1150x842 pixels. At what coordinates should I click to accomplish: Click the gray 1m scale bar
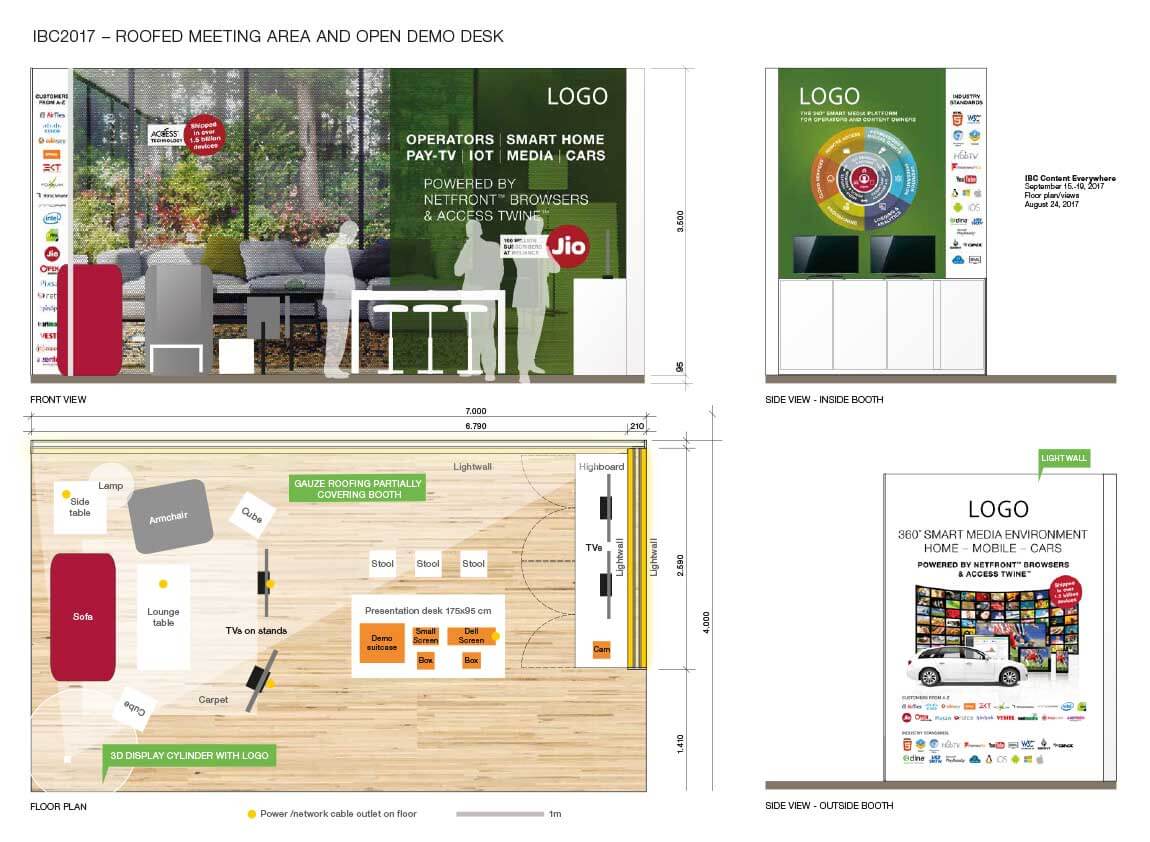tap(499, 814)
